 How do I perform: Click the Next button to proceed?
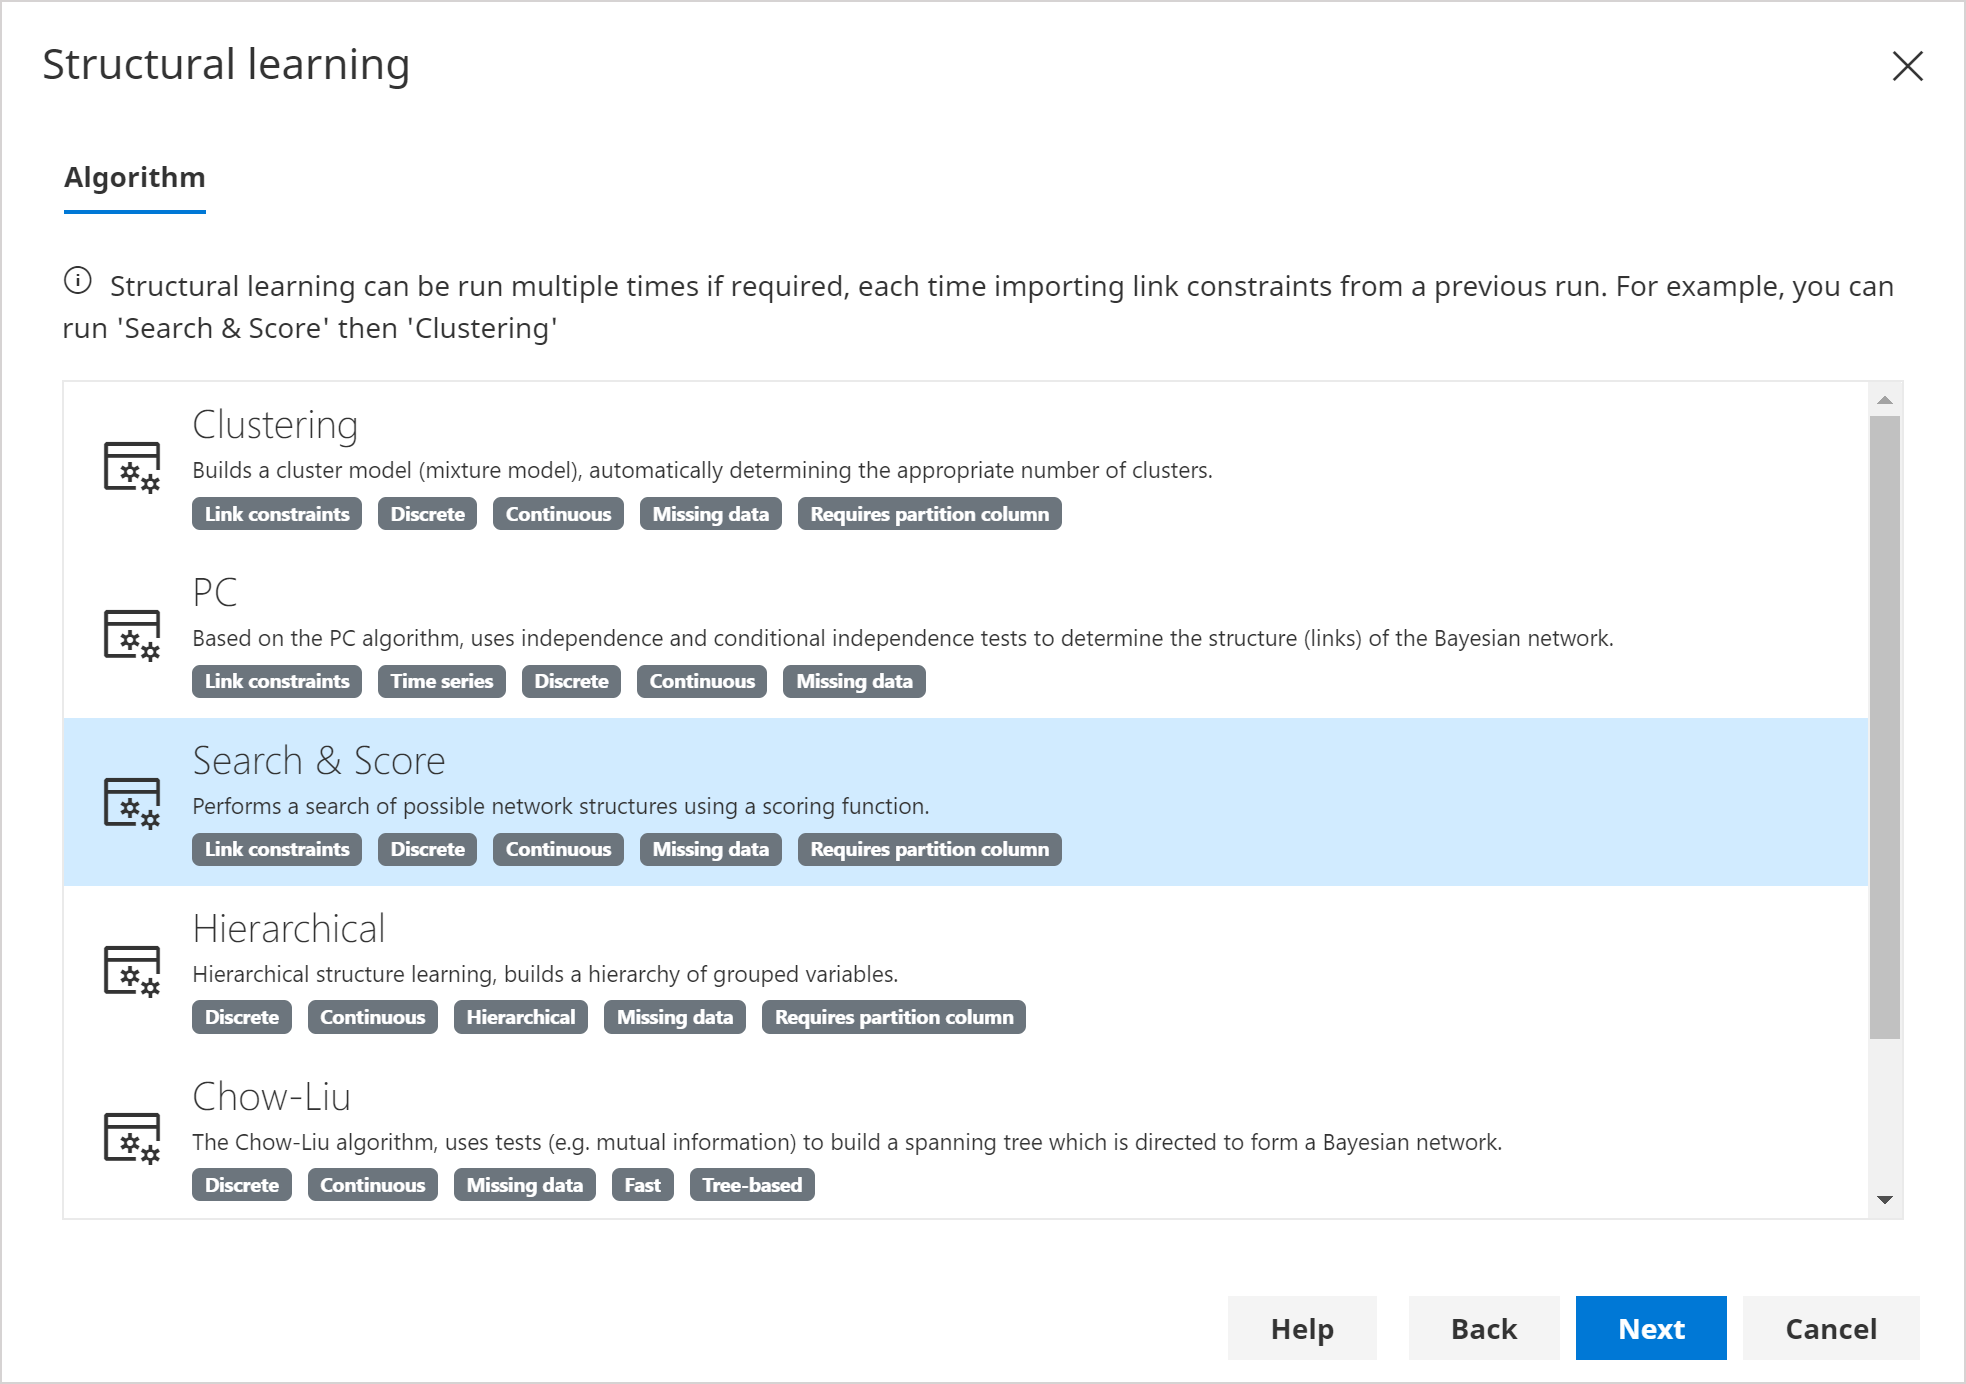click(1653, 1326)
